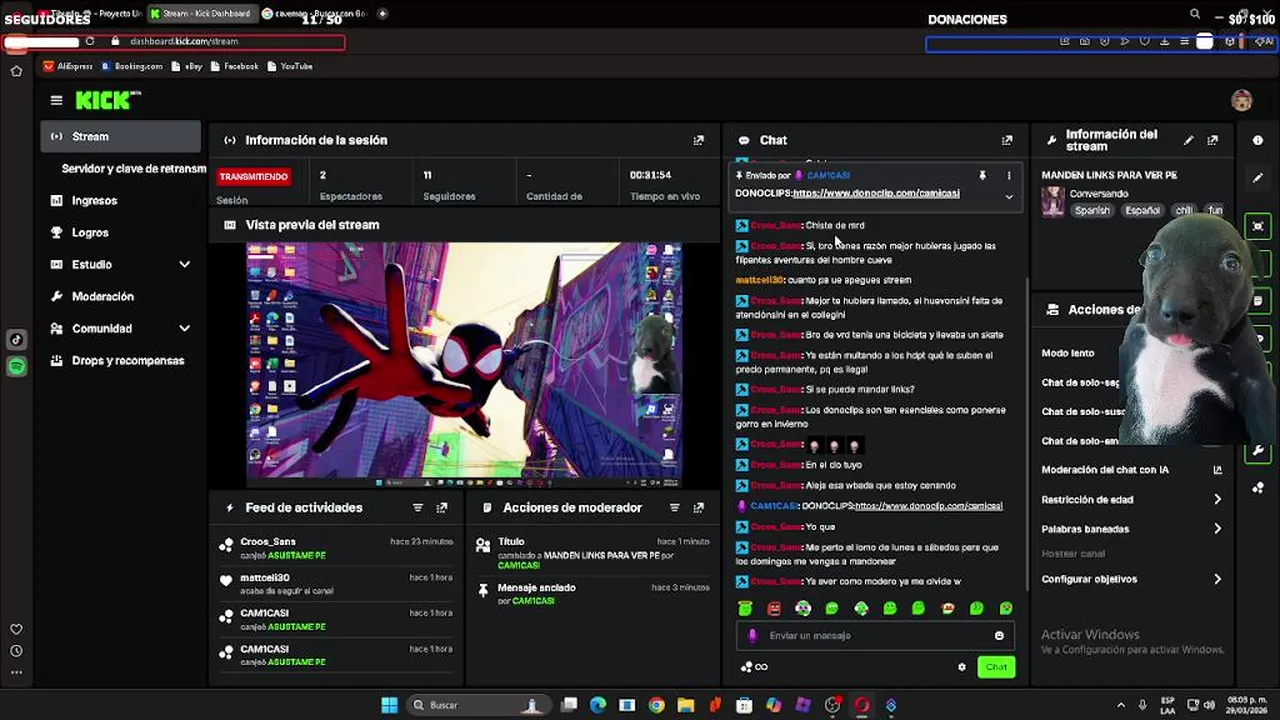Pop out the Acciones de moderador panel

tap(699, 508)
